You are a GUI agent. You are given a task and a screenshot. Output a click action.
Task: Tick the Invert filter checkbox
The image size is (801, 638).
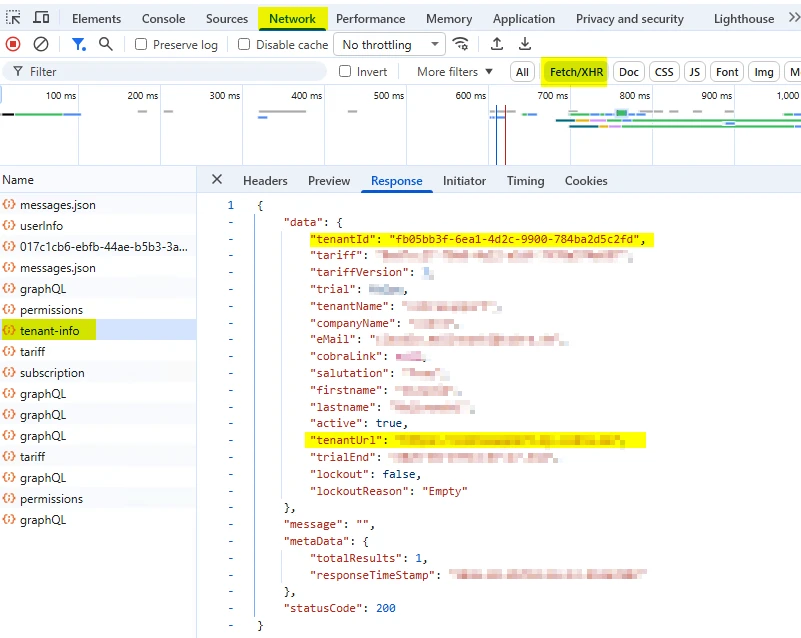tap(345, 72)
